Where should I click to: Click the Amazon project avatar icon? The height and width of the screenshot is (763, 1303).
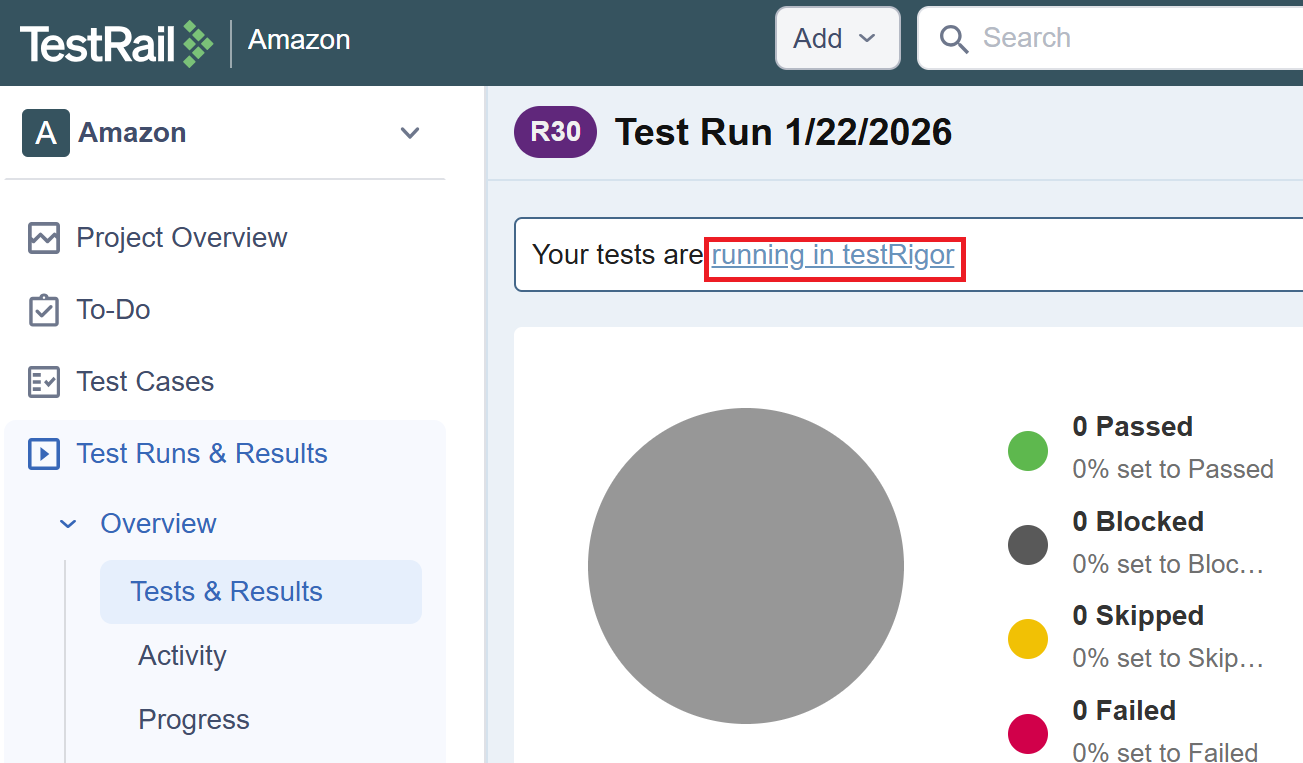click(46, 133)
